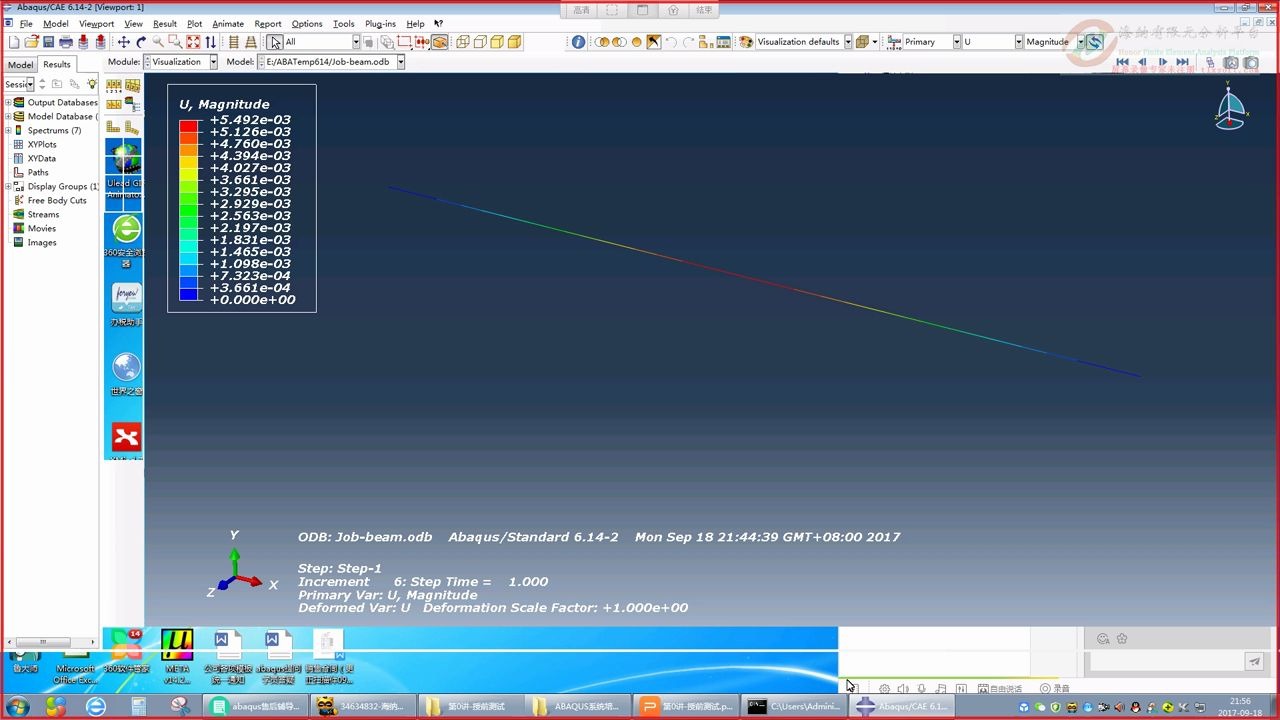Viewport: 1280px width, 720px height.
Task: Switch to the Model tab
Action: click(x=19, y=64)
